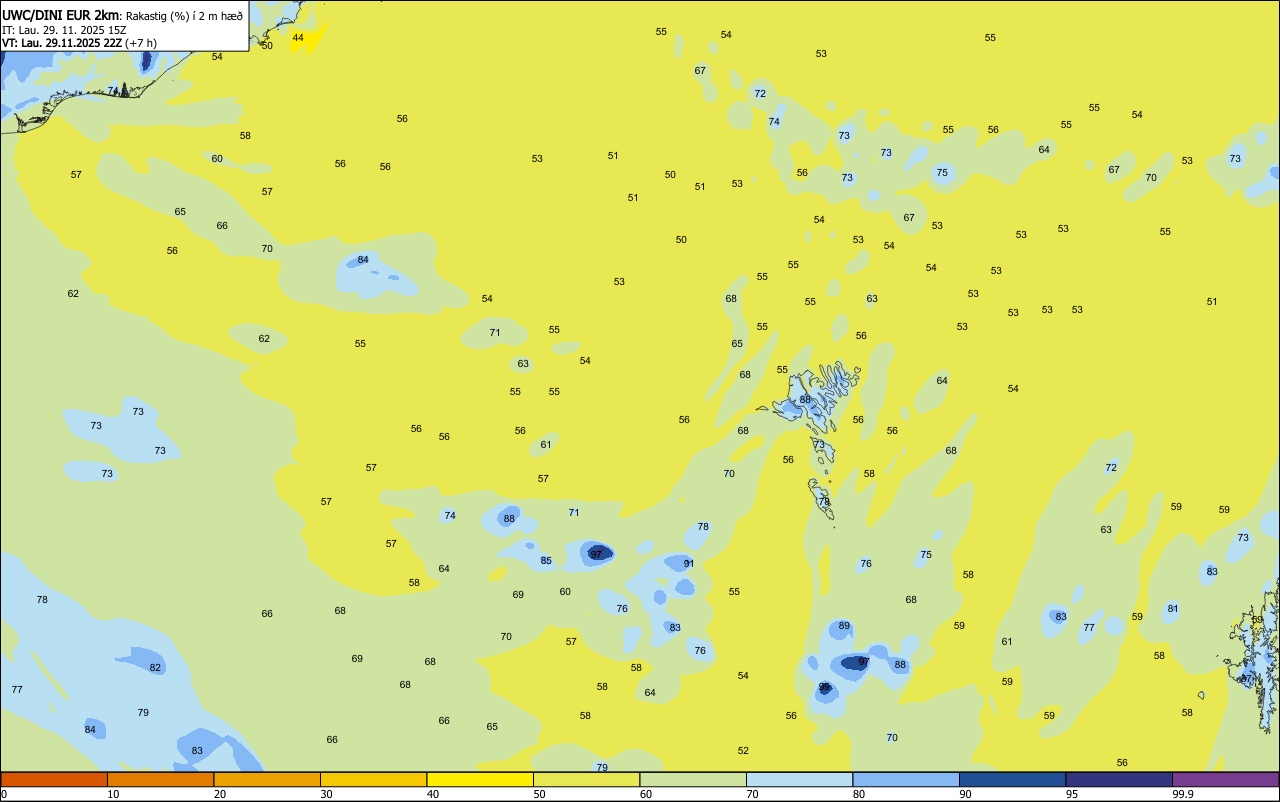Viewport: 1280px width, 802px height.
Task: Click the '0' legend tick label
Action: coord(4,794)
